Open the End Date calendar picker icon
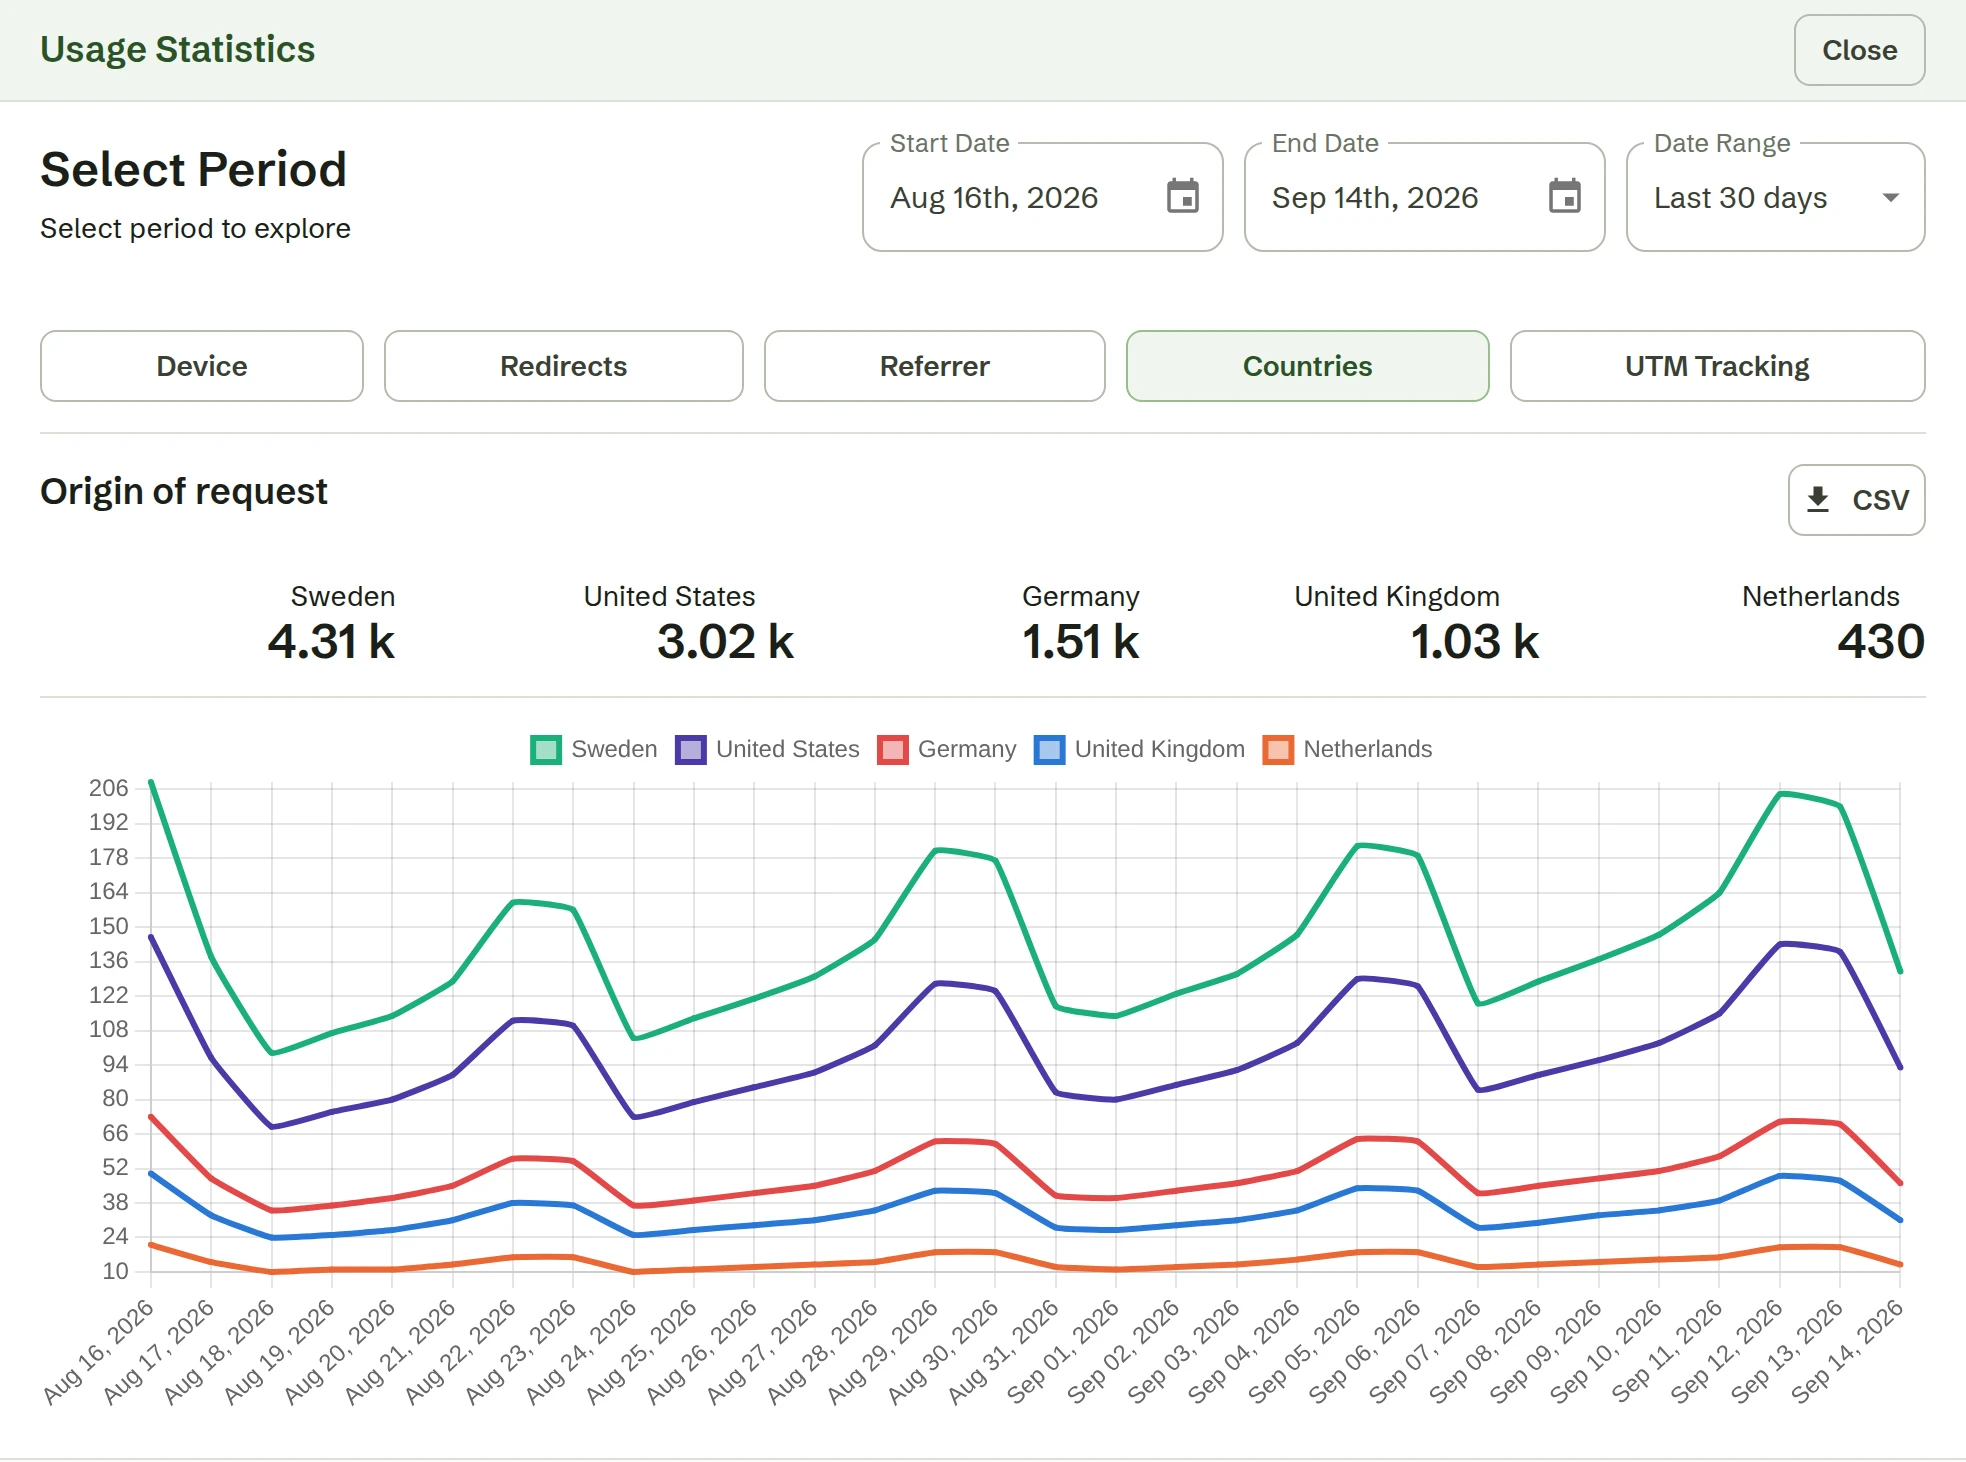The image size is (1966, 1462). pos(1564,196)
